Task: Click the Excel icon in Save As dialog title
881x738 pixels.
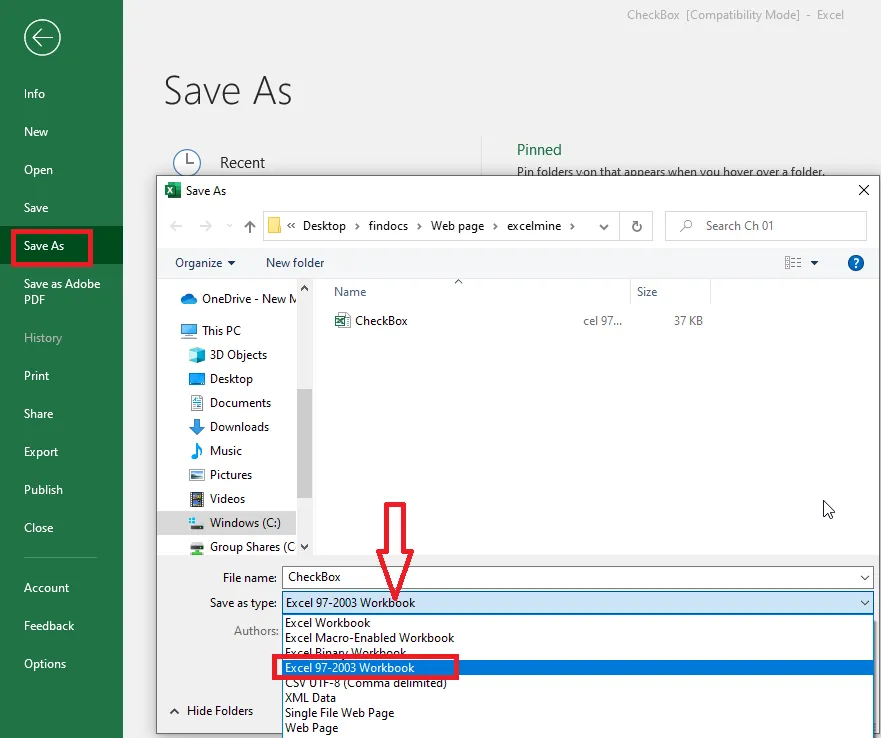Action: coord(172,191)
